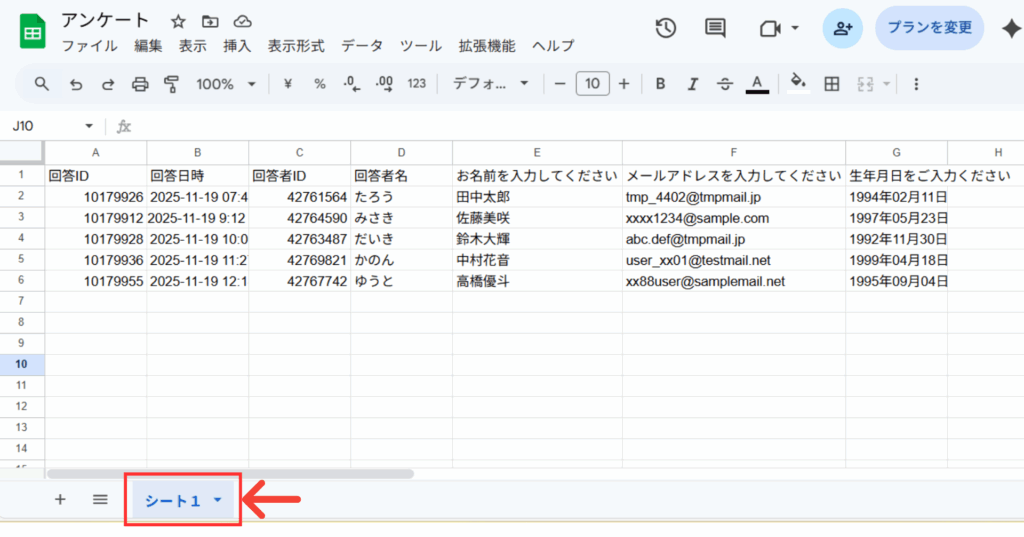Select the paint format tool
Image resolution: width=1024 pixels, height=537 pixels.
171,84
